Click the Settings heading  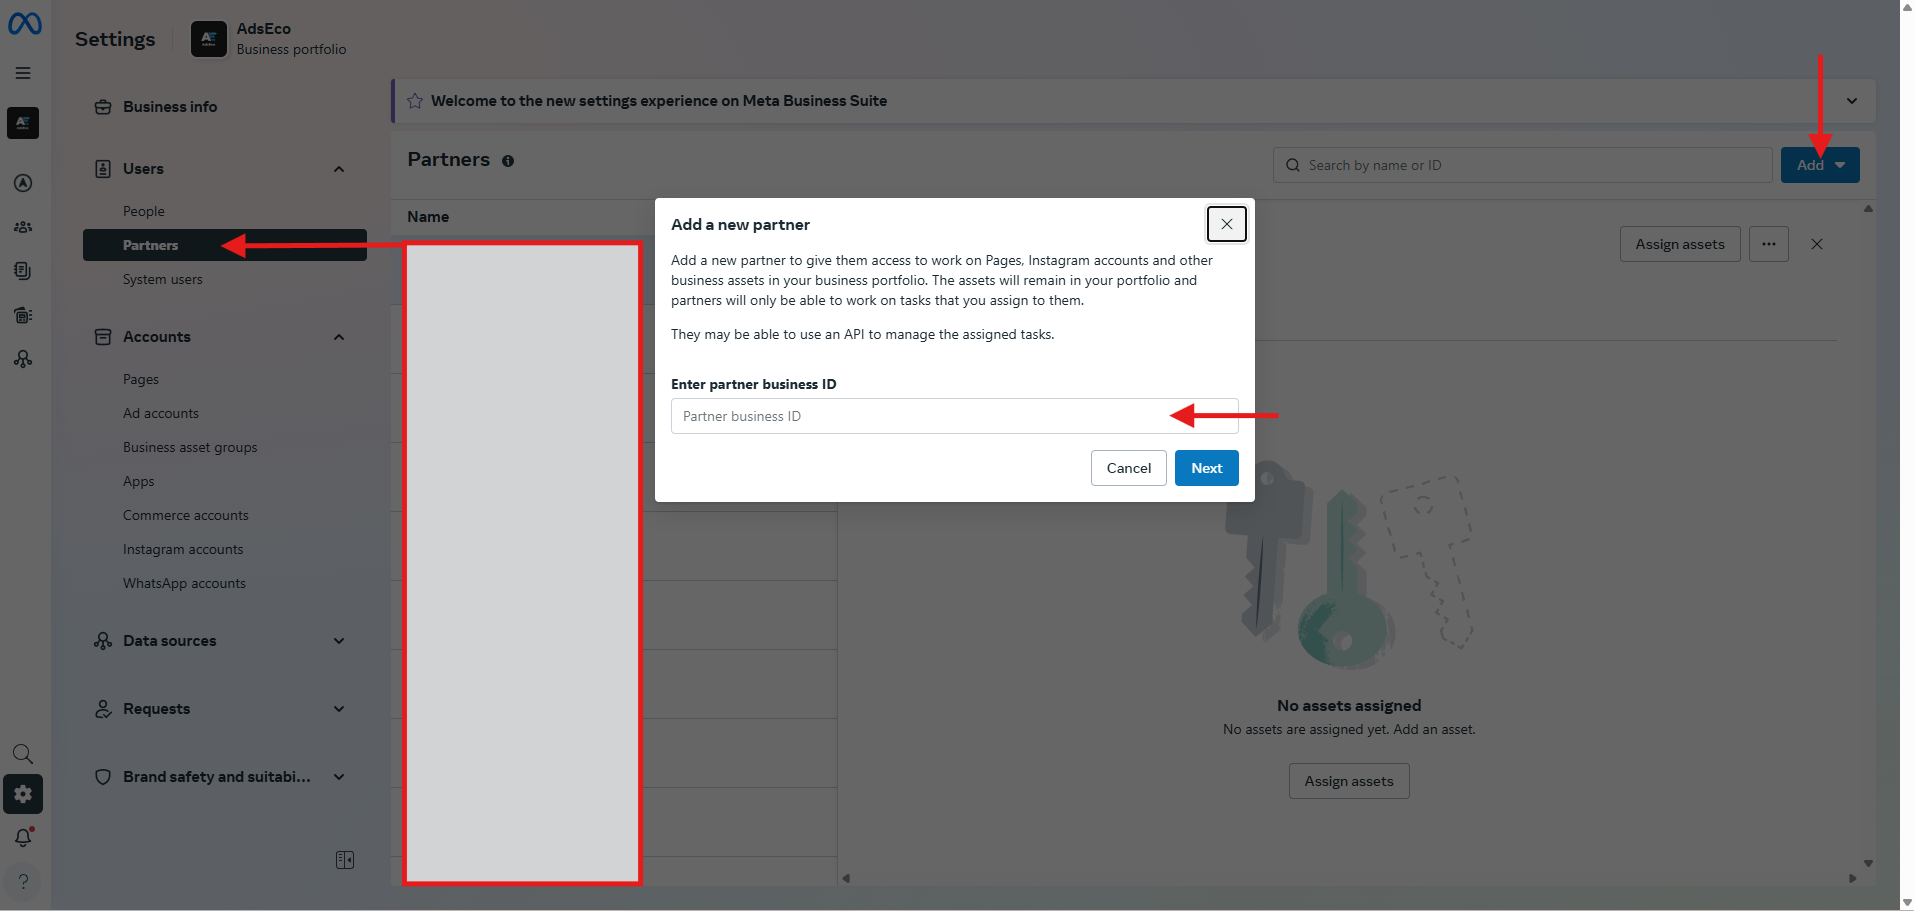(x=115, y=39)
